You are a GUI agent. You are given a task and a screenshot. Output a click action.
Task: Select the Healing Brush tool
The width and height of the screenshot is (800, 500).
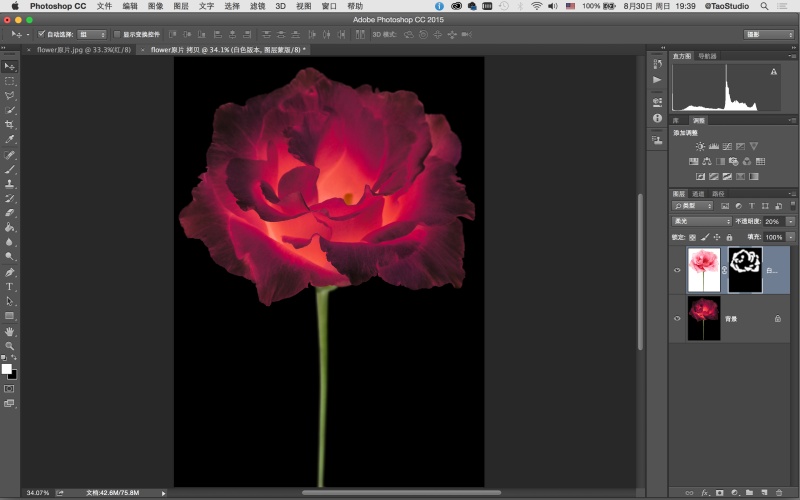point(9,155)
